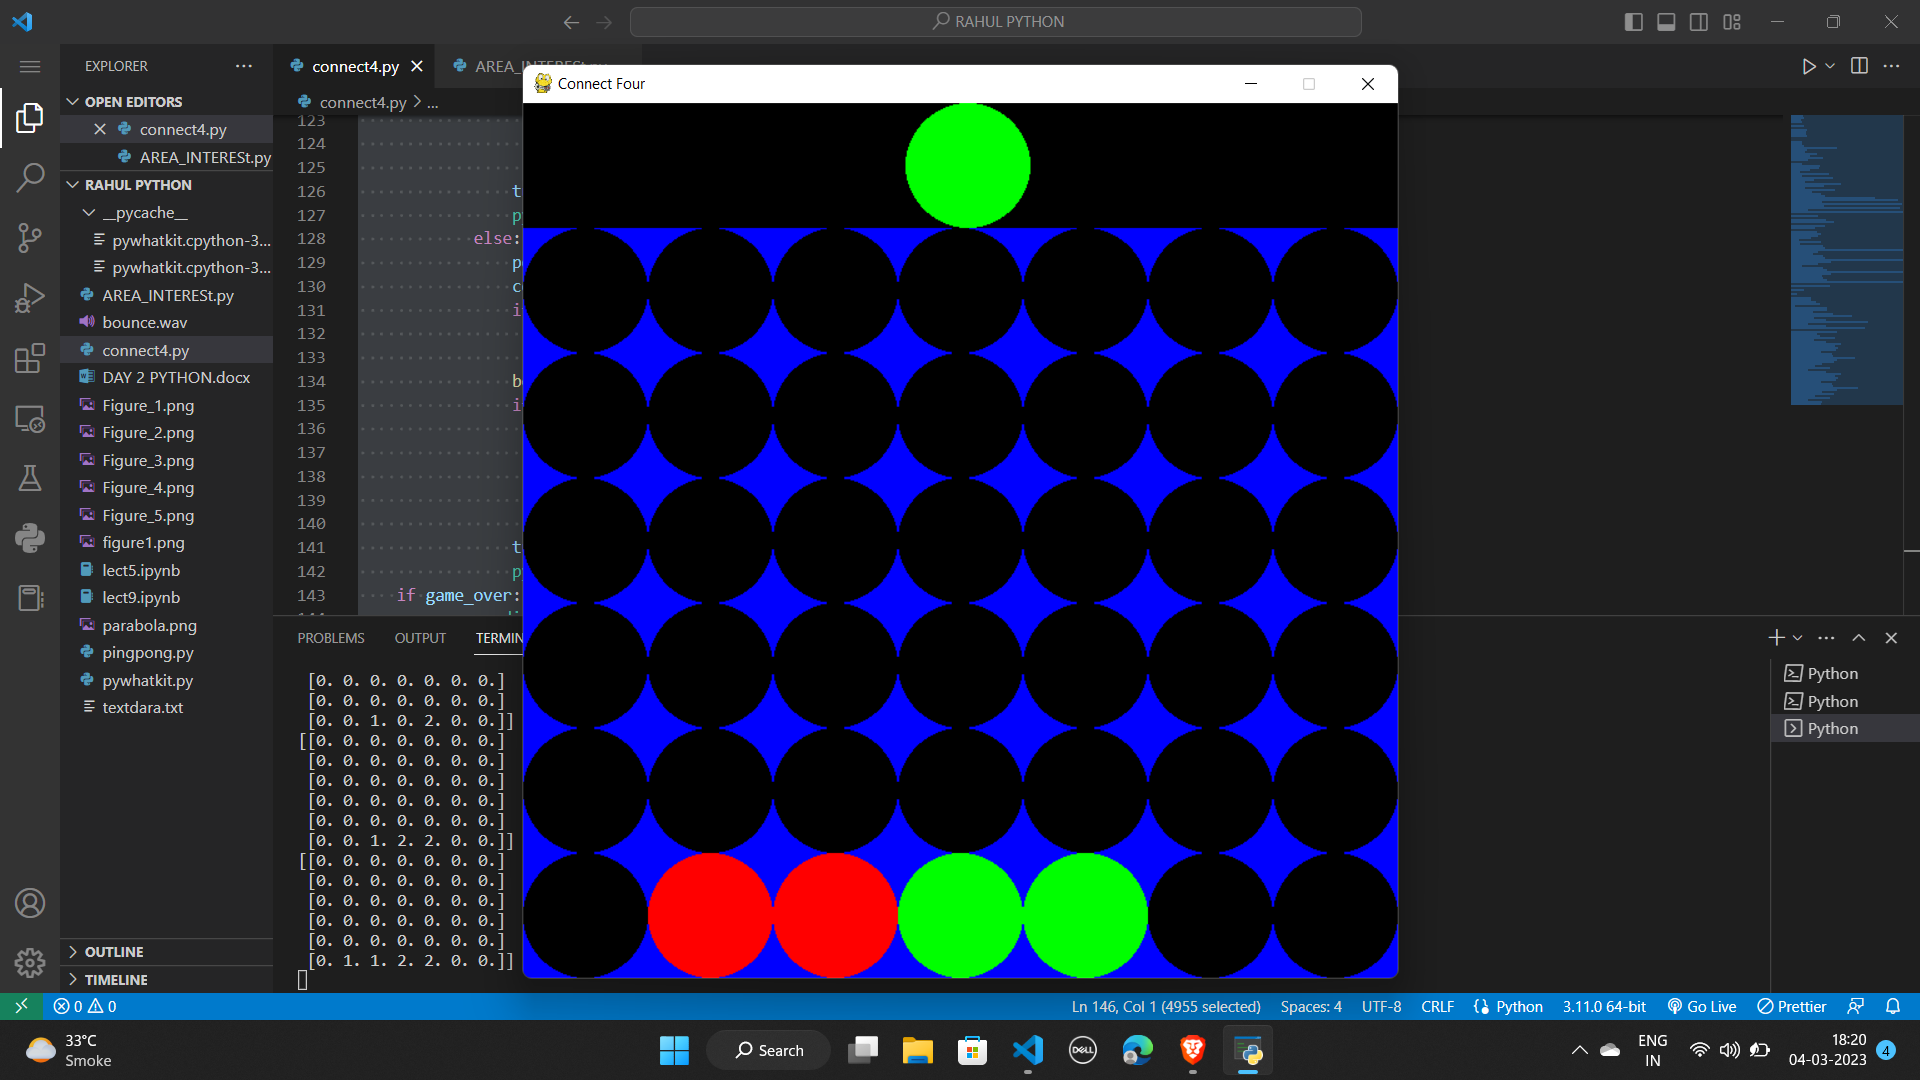1920x1080 pixels.
Task: Run connect4.py with the play button
Action: coord(1809,66)
